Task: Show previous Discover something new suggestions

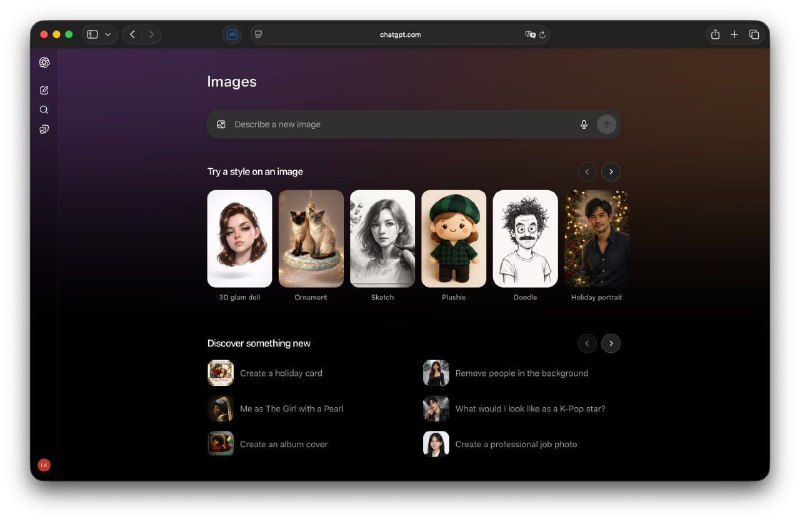Action: tap(587, 343)
